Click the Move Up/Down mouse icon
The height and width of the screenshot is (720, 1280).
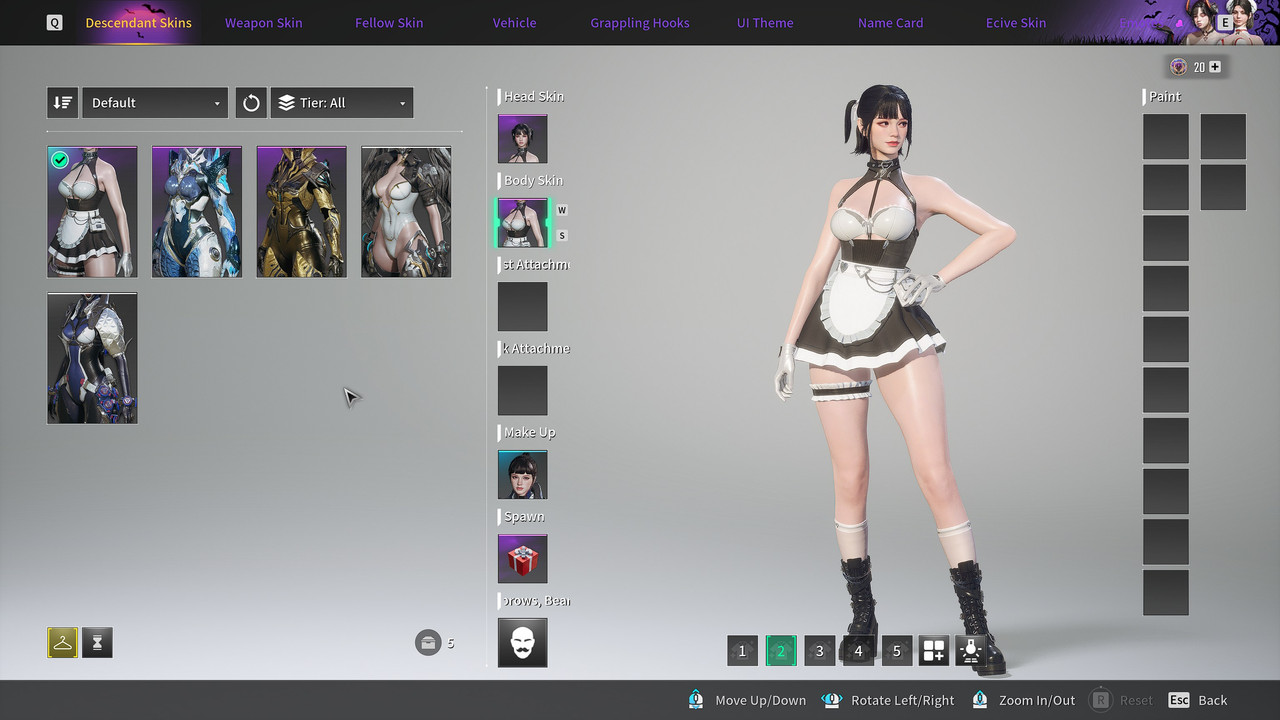(696, 700)
